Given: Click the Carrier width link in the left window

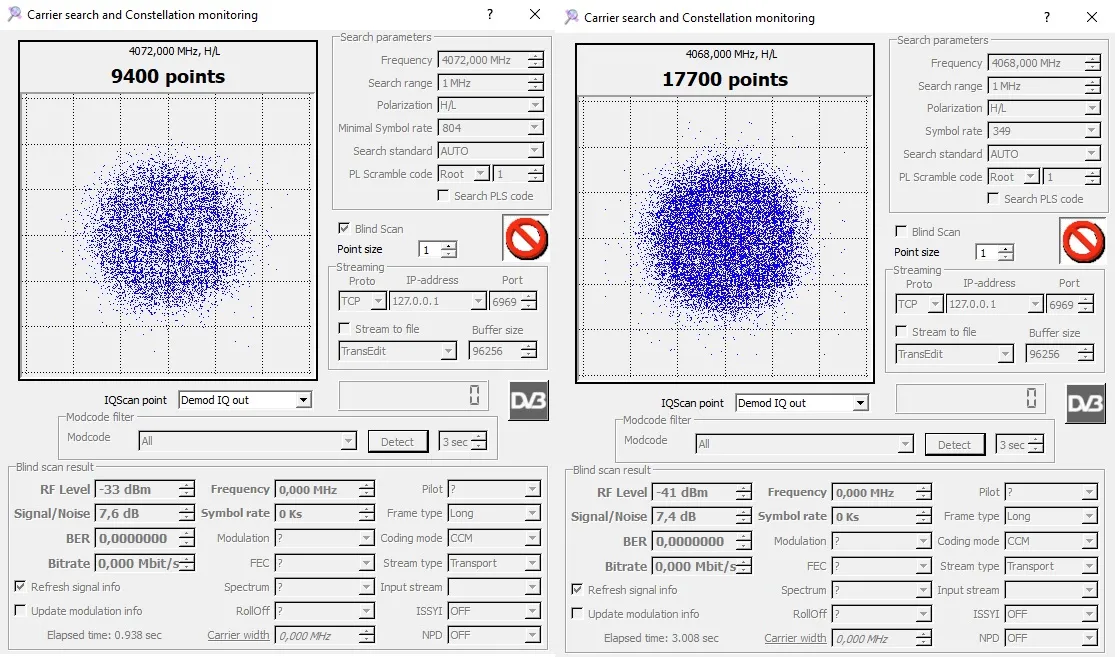Looking at the screenshot, I should point(238,635).
